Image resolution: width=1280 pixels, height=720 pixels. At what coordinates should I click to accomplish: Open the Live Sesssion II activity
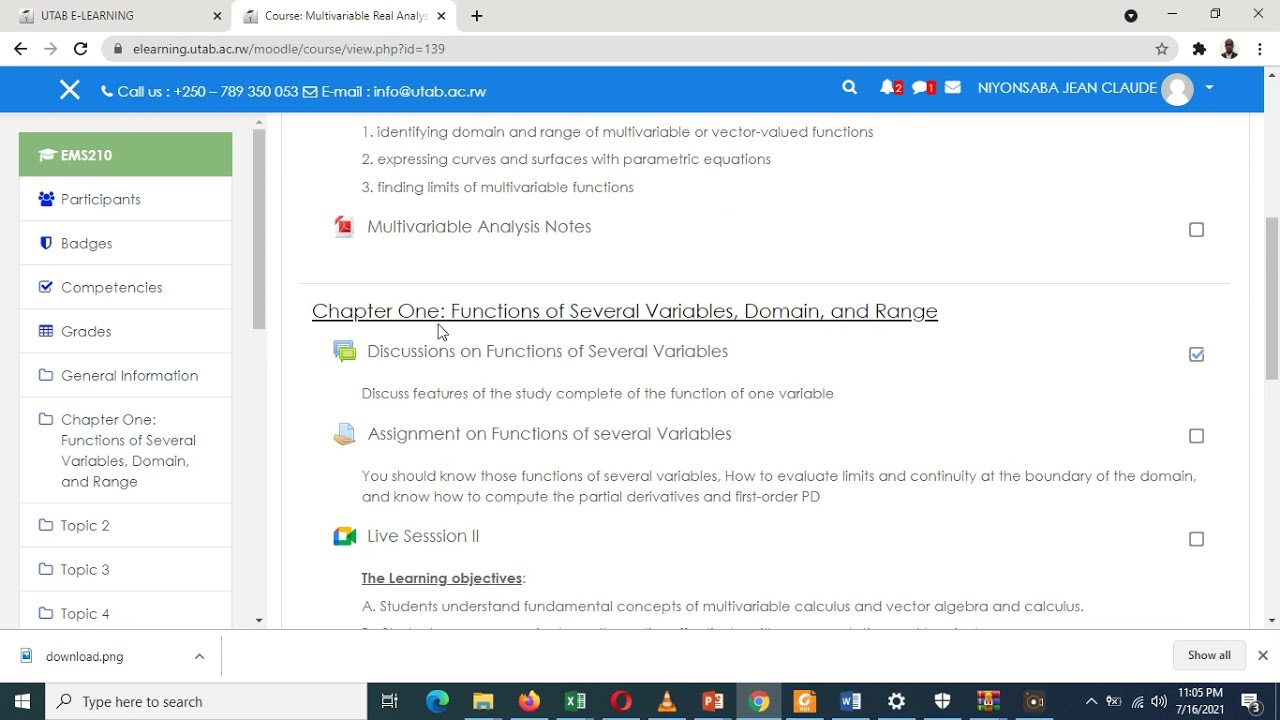pyautogui.click(x=423, y=536)
